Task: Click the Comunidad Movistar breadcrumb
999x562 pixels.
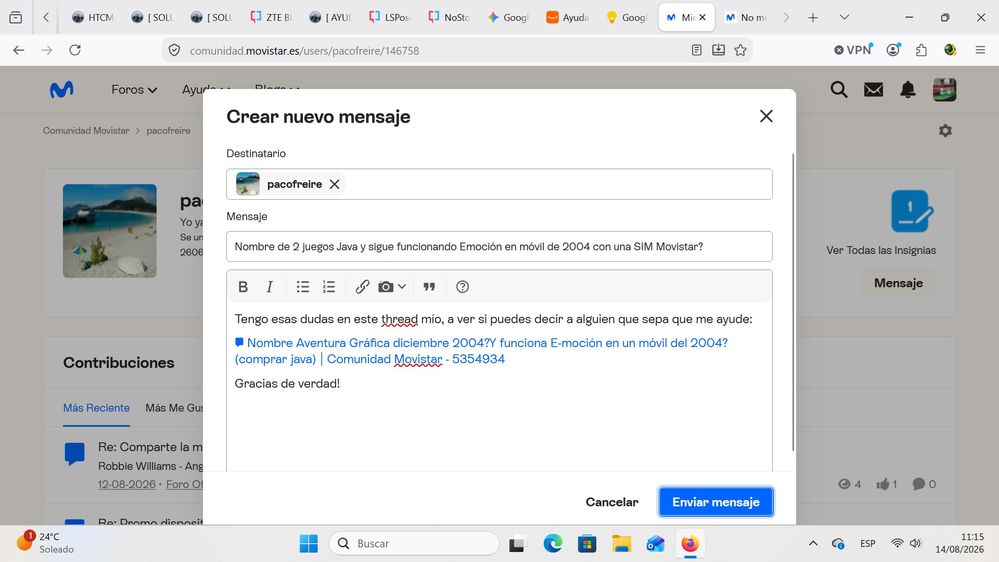Action: (x=86, y=131)
